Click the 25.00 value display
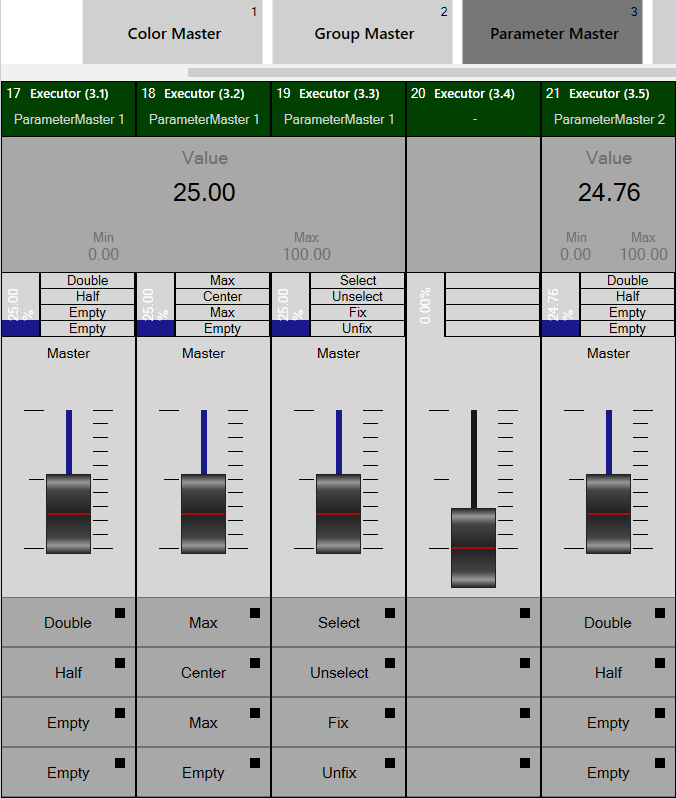Image resolution: width=676 pixels, height=798 pixels. pos(204,192)
